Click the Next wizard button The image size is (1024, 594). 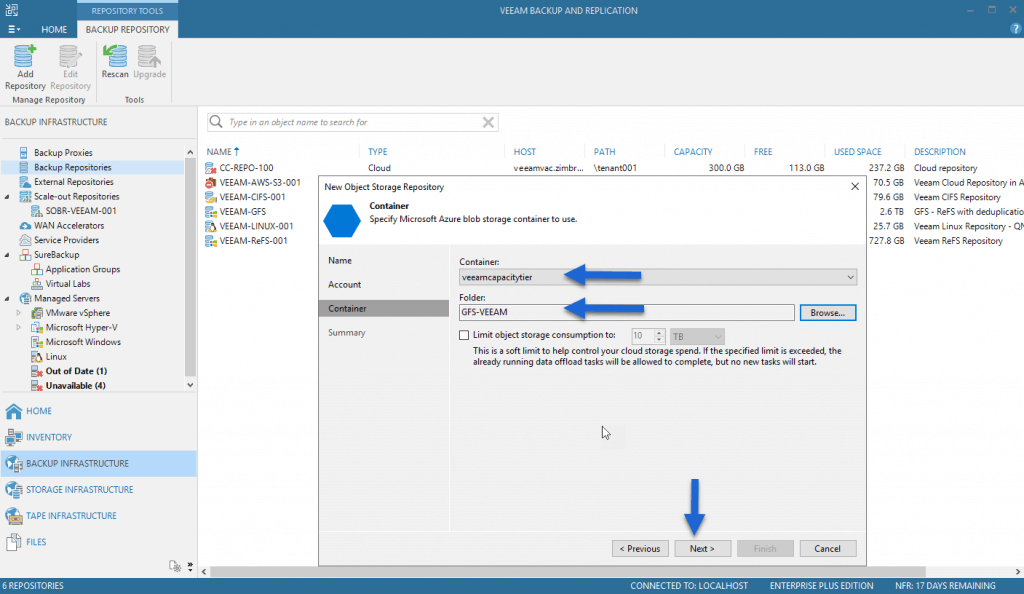pos(702,549)
